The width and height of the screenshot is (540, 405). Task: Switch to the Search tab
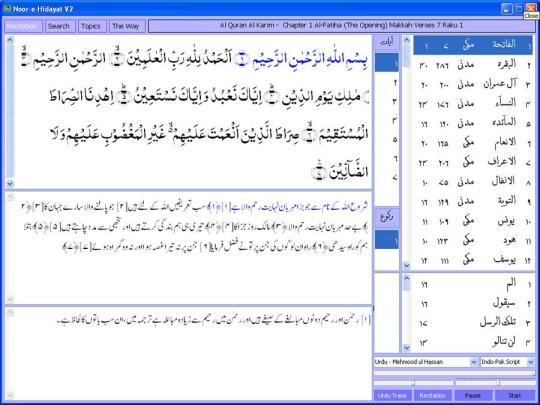[60, 26]
